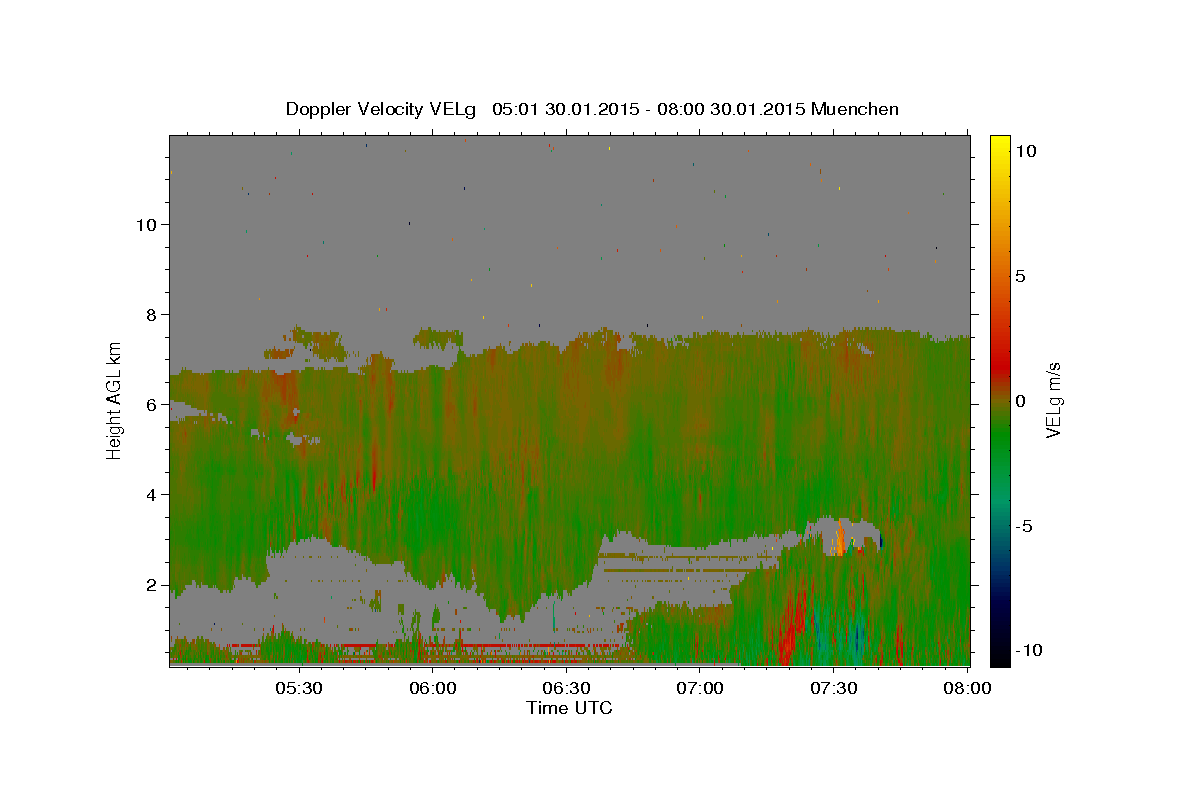Click the height axis label 8
The width and height of the screenshot is (1200, 800).
pos(150,314)
